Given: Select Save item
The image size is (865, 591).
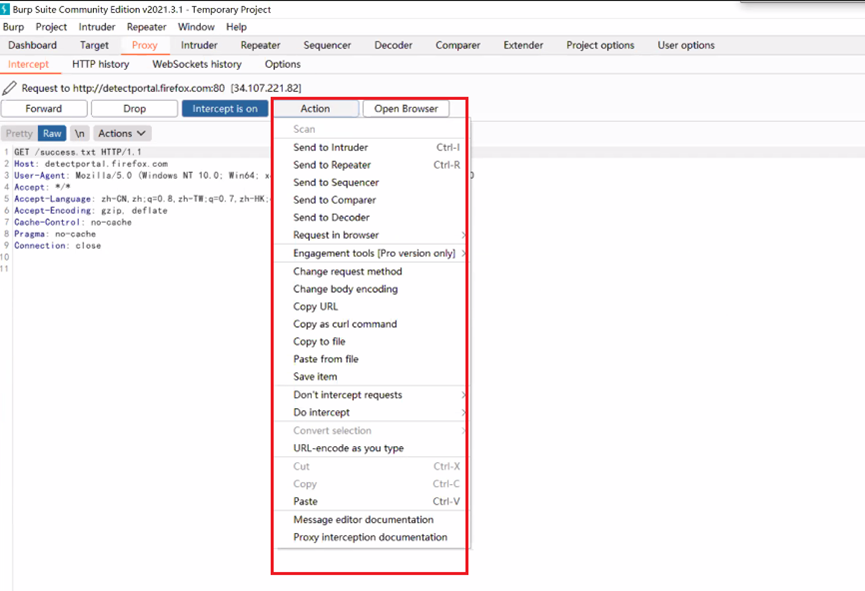Looking at the screenshot, I should (371, 377).
